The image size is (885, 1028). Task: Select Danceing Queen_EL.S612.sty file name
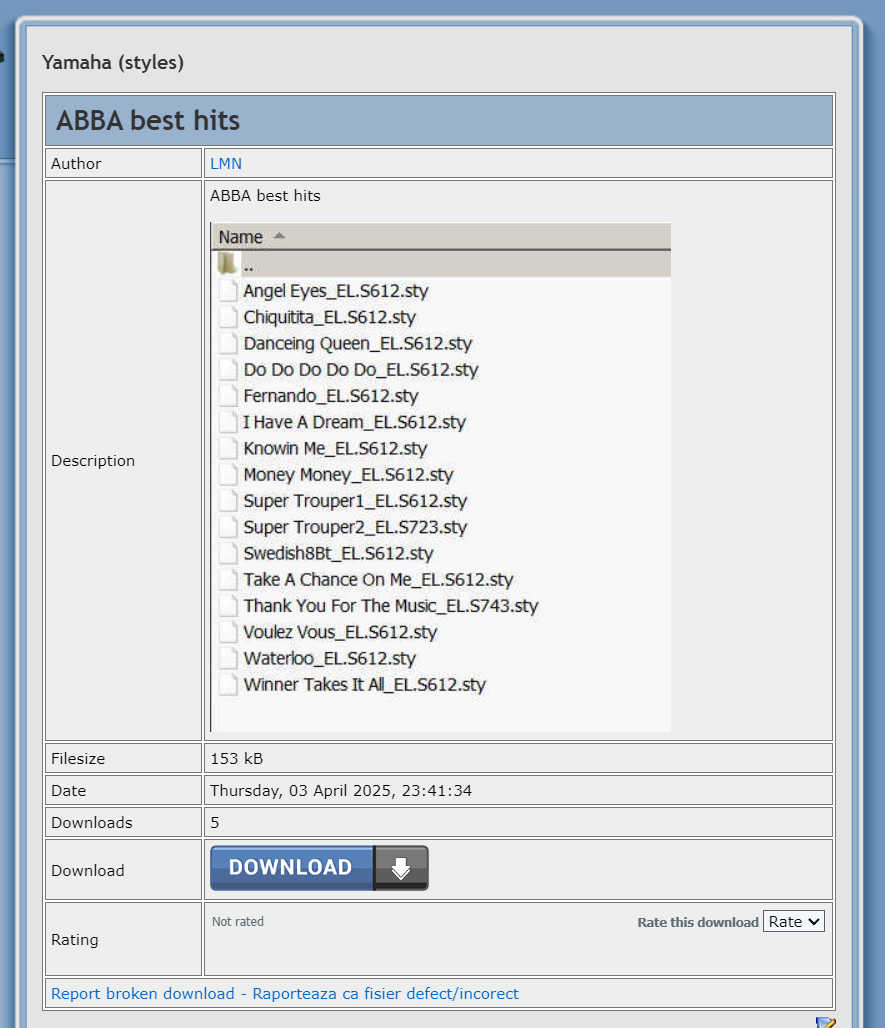[x=357, y=344]
